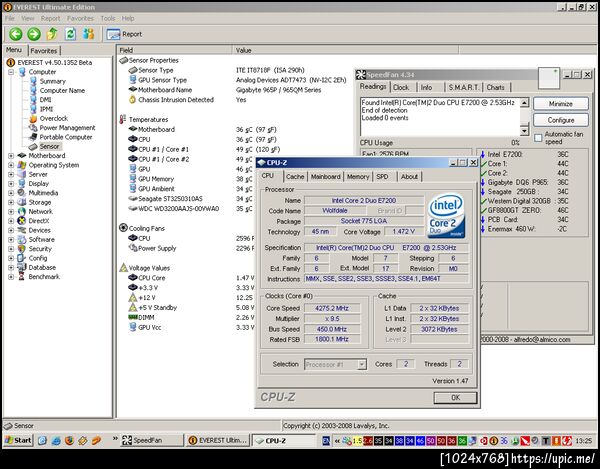600x469 pixels.
Task: Enable Automatic fan speed checkbox
Action: tap(540, 137)
